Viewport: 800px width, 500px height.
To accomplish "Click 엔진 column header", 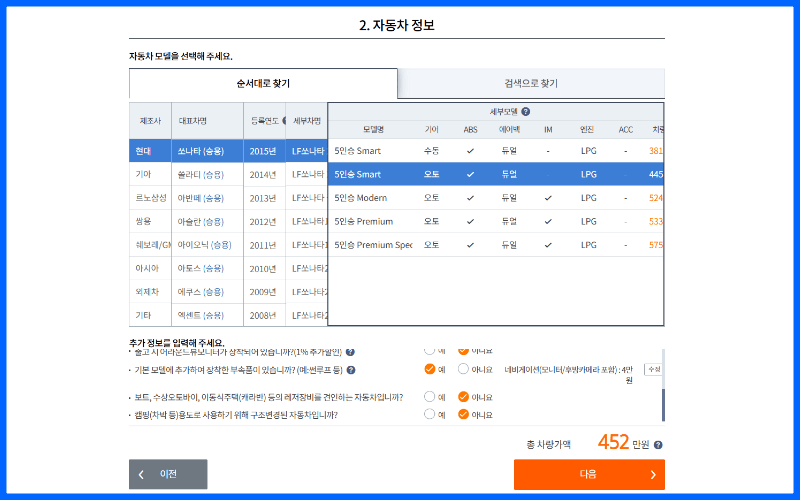I will 587,130.
